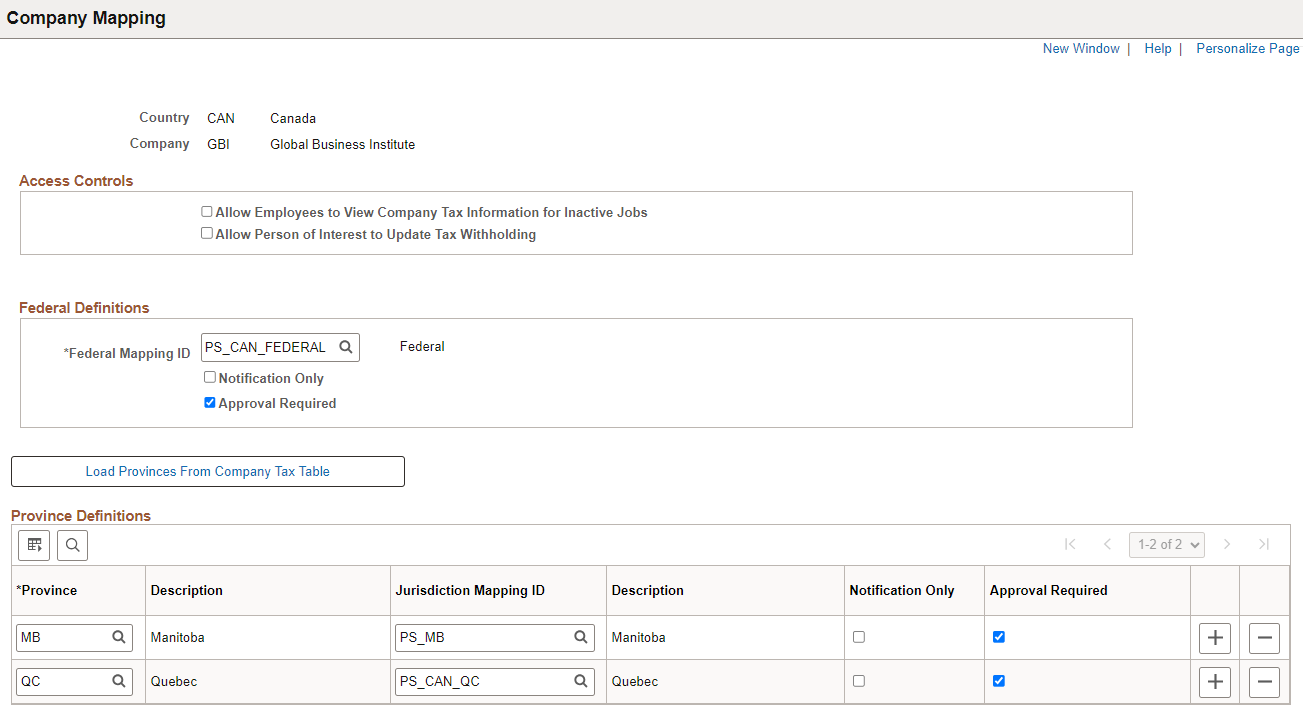Toggle Manitoba Notification Only checkbox
This screenshot has width=1303, height=709.
pos(859,637)
